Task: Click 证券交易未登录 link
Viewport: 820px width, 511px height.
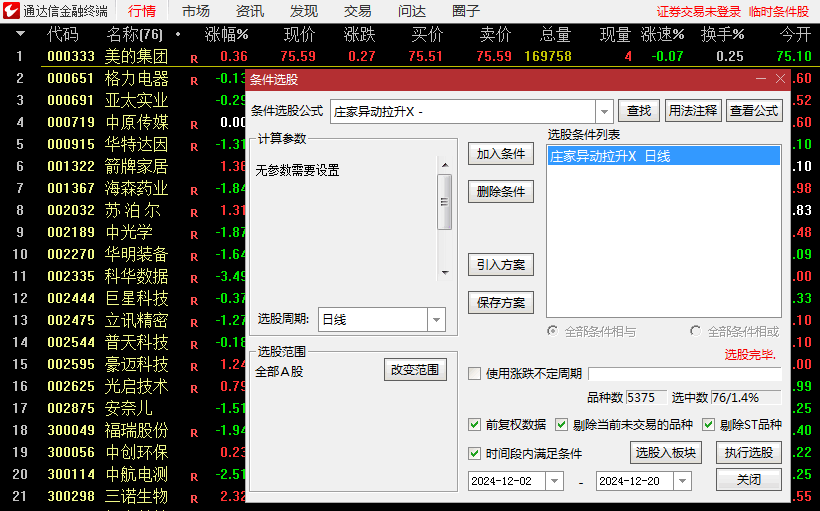Action: pyautogui.click(x=699, y=12)
